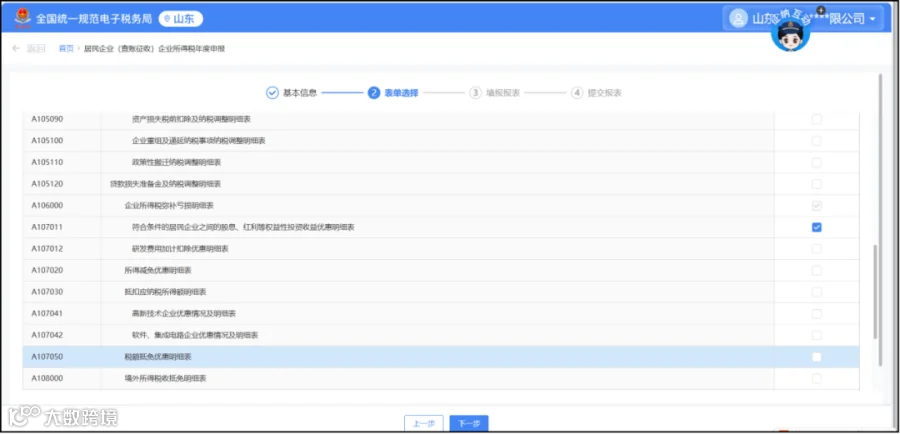
Task: Expand the company account dropdown arrow
Action: click(873, 20)
